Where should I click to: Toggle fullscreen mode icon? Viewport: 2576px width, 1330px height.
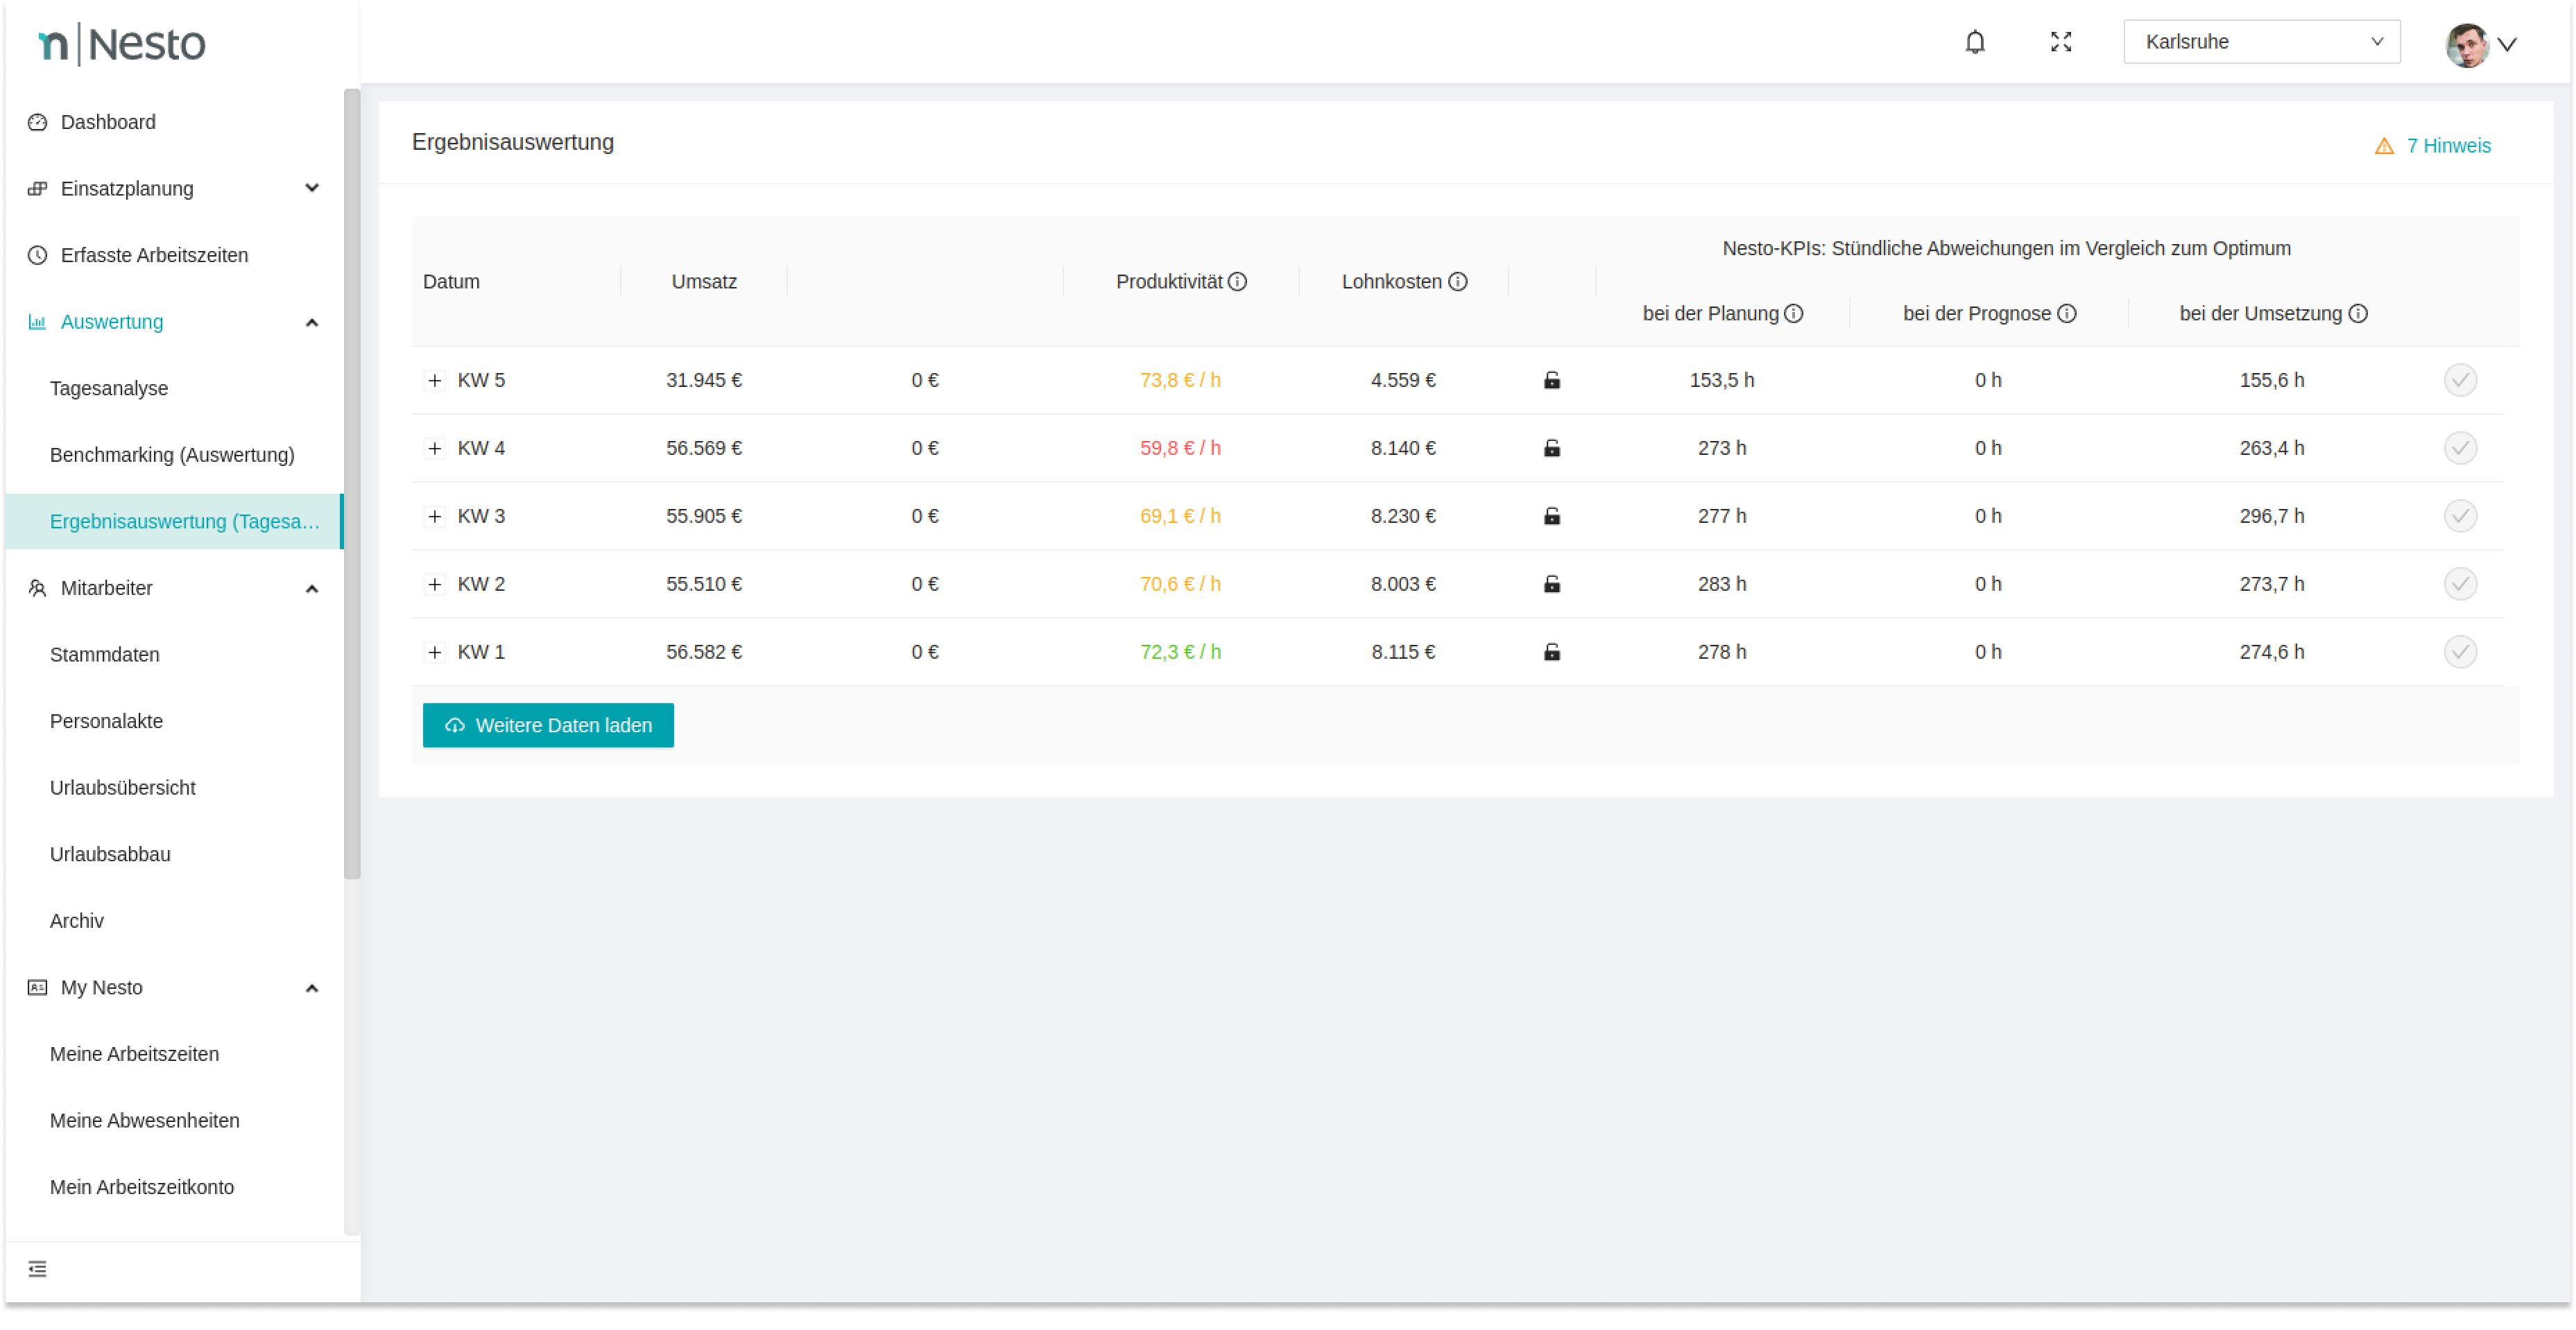(x=2060, y=42)
